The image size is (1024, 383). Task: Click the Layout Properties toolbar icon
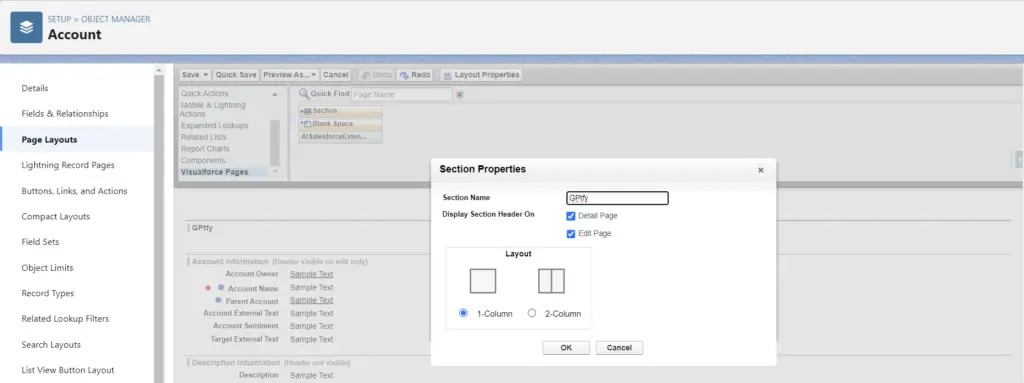(x=447, y=76)
